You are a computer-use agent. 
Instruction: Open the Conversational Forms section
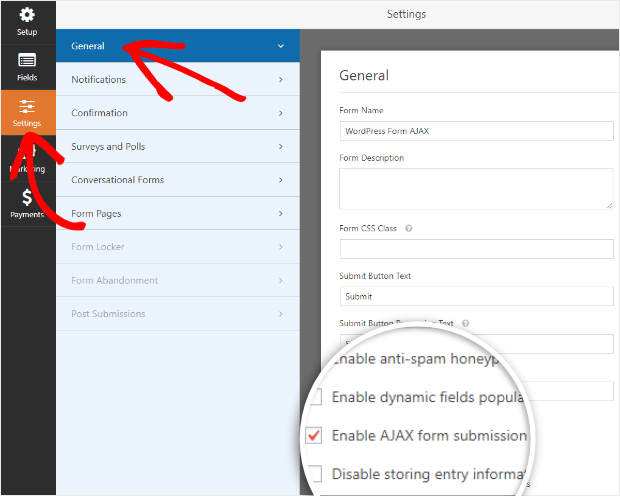click(x=178, y=180)
